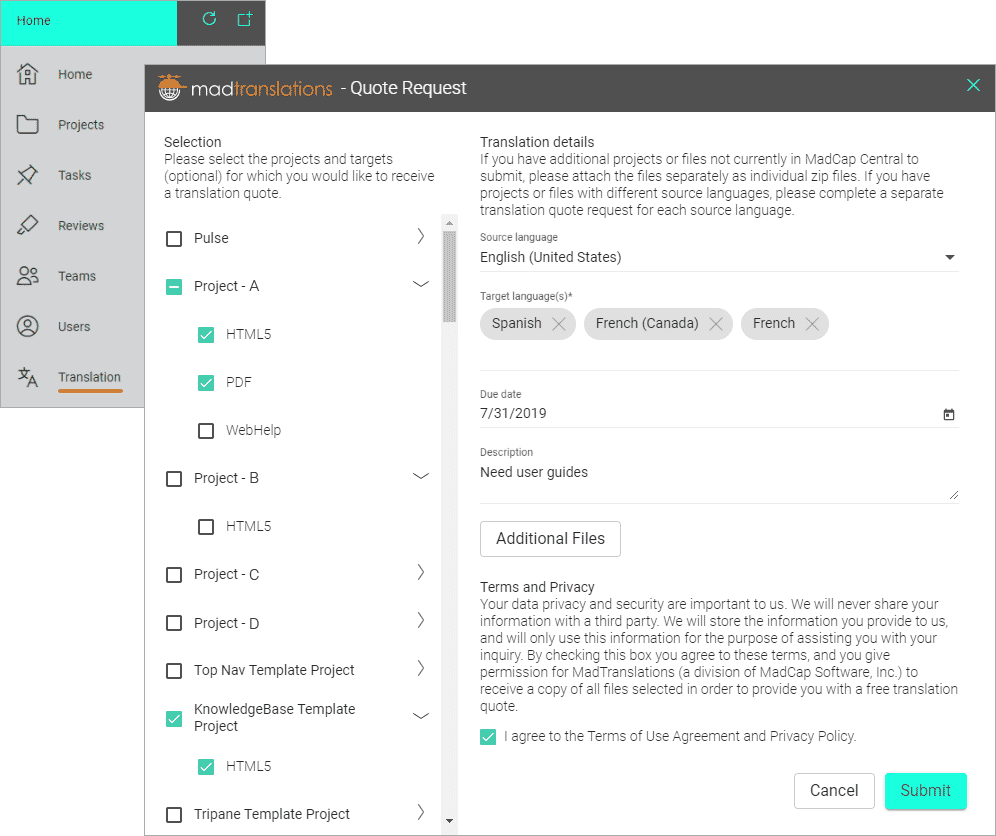Viewport: 996px width, 836px height.
Task: Go to Home in the sidebar menu
Action: [x=75, y=74]
